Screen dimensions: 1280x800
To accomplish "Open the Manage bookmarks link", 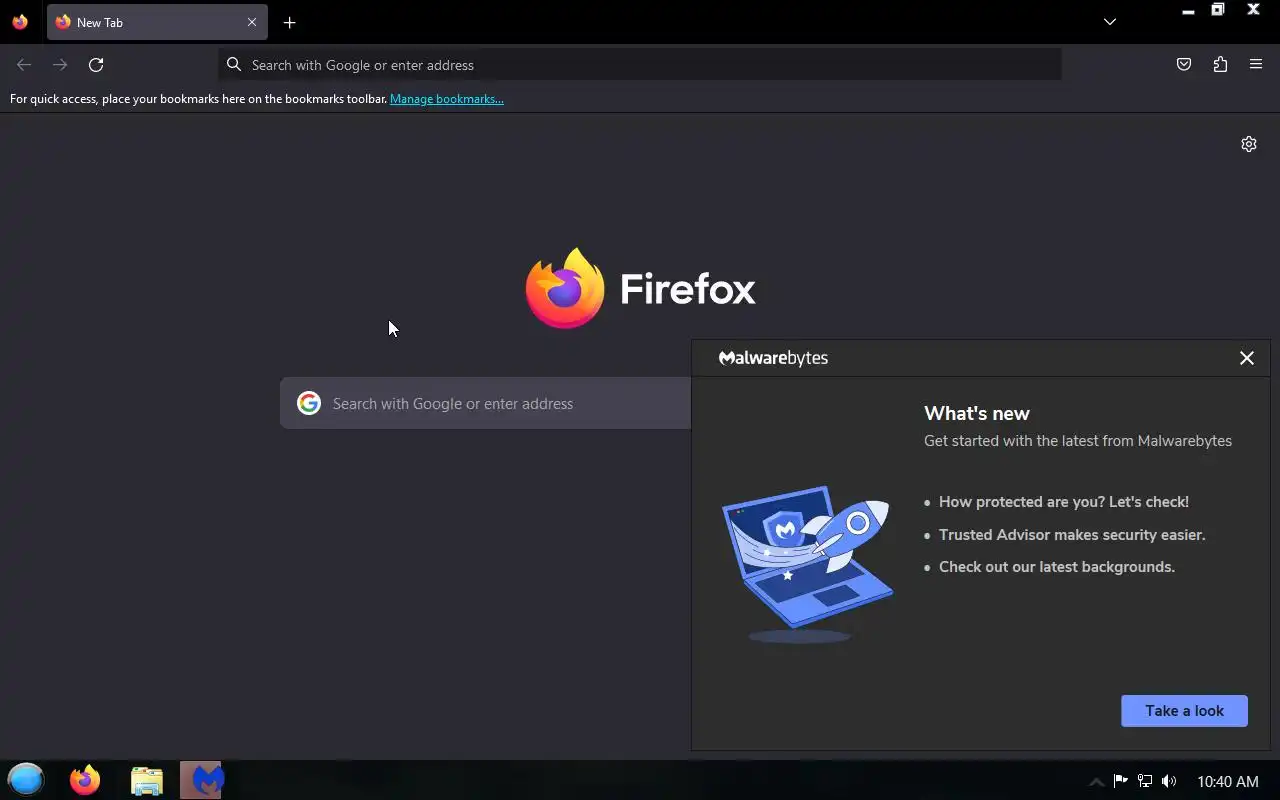I will click(x=447, y=99).
